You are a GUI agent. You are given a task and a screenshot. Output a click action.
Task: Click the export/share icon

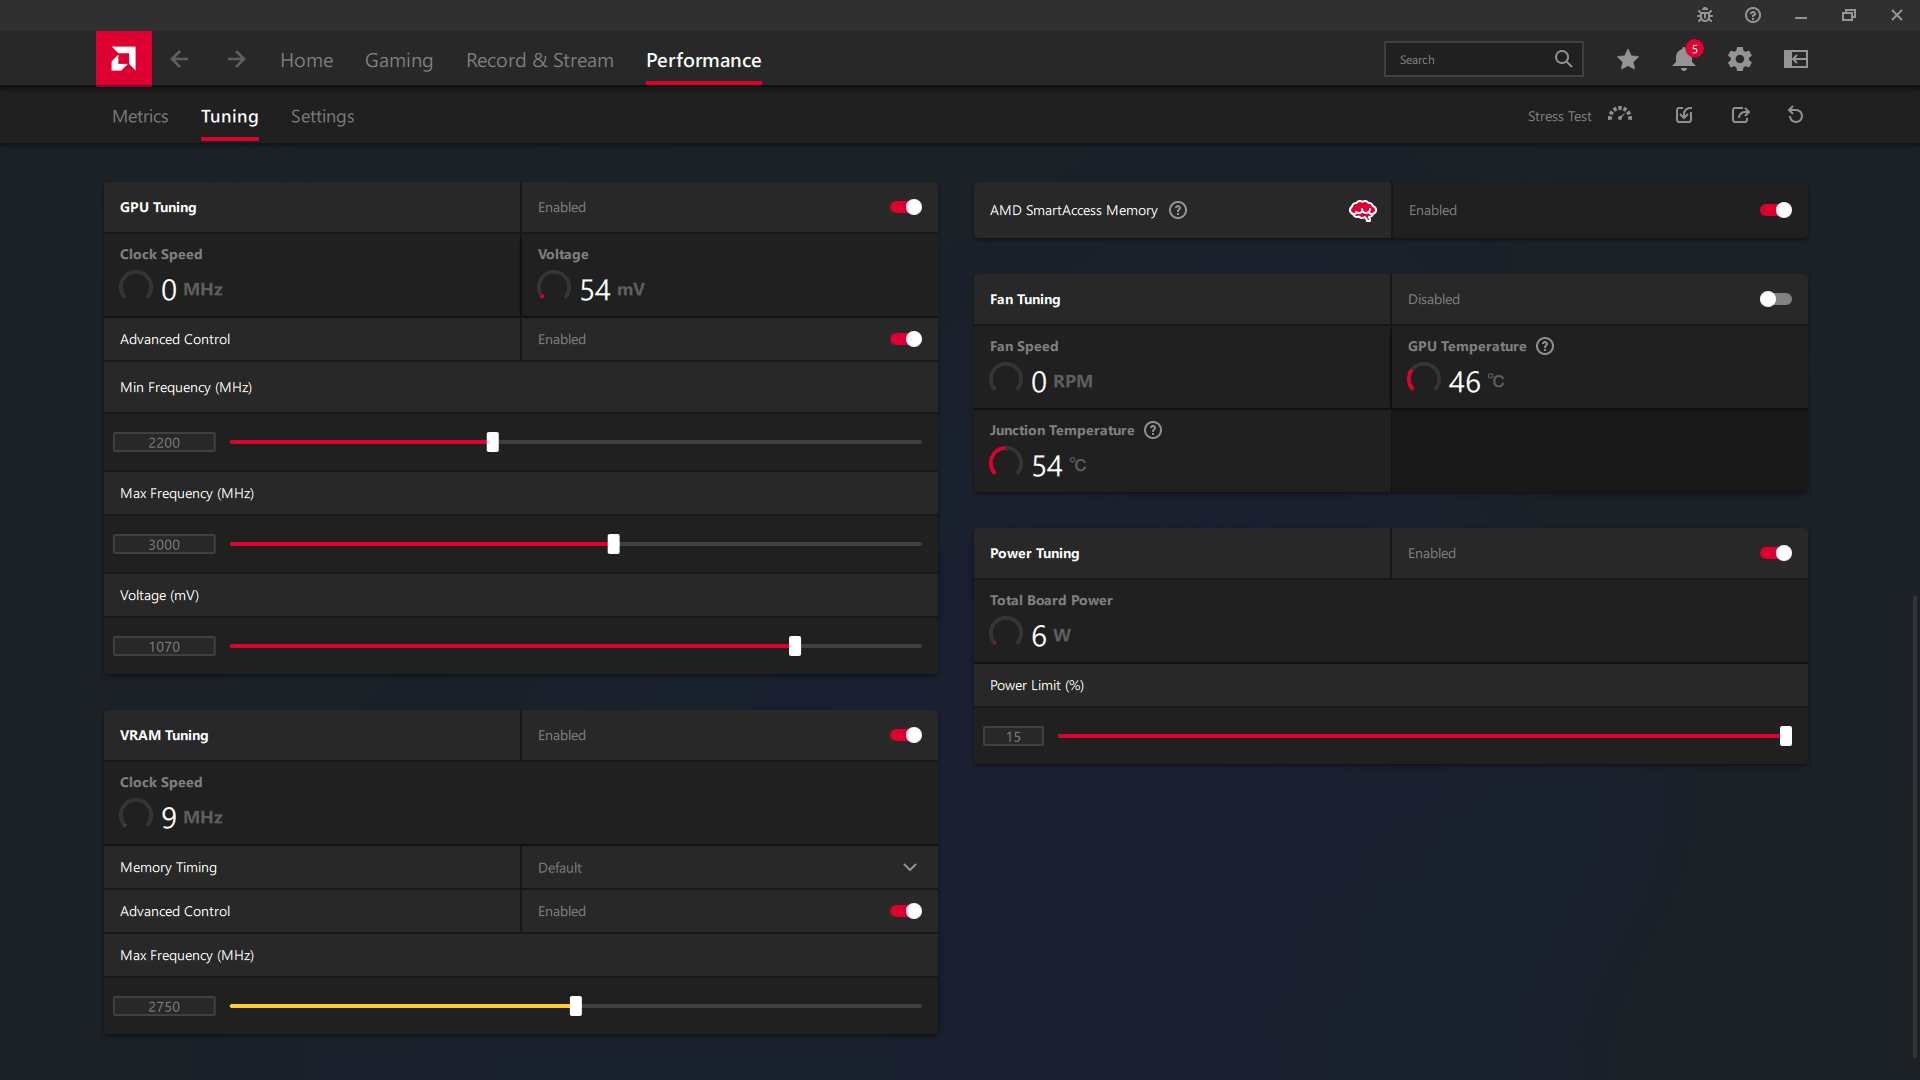[x=1739, y=116]
